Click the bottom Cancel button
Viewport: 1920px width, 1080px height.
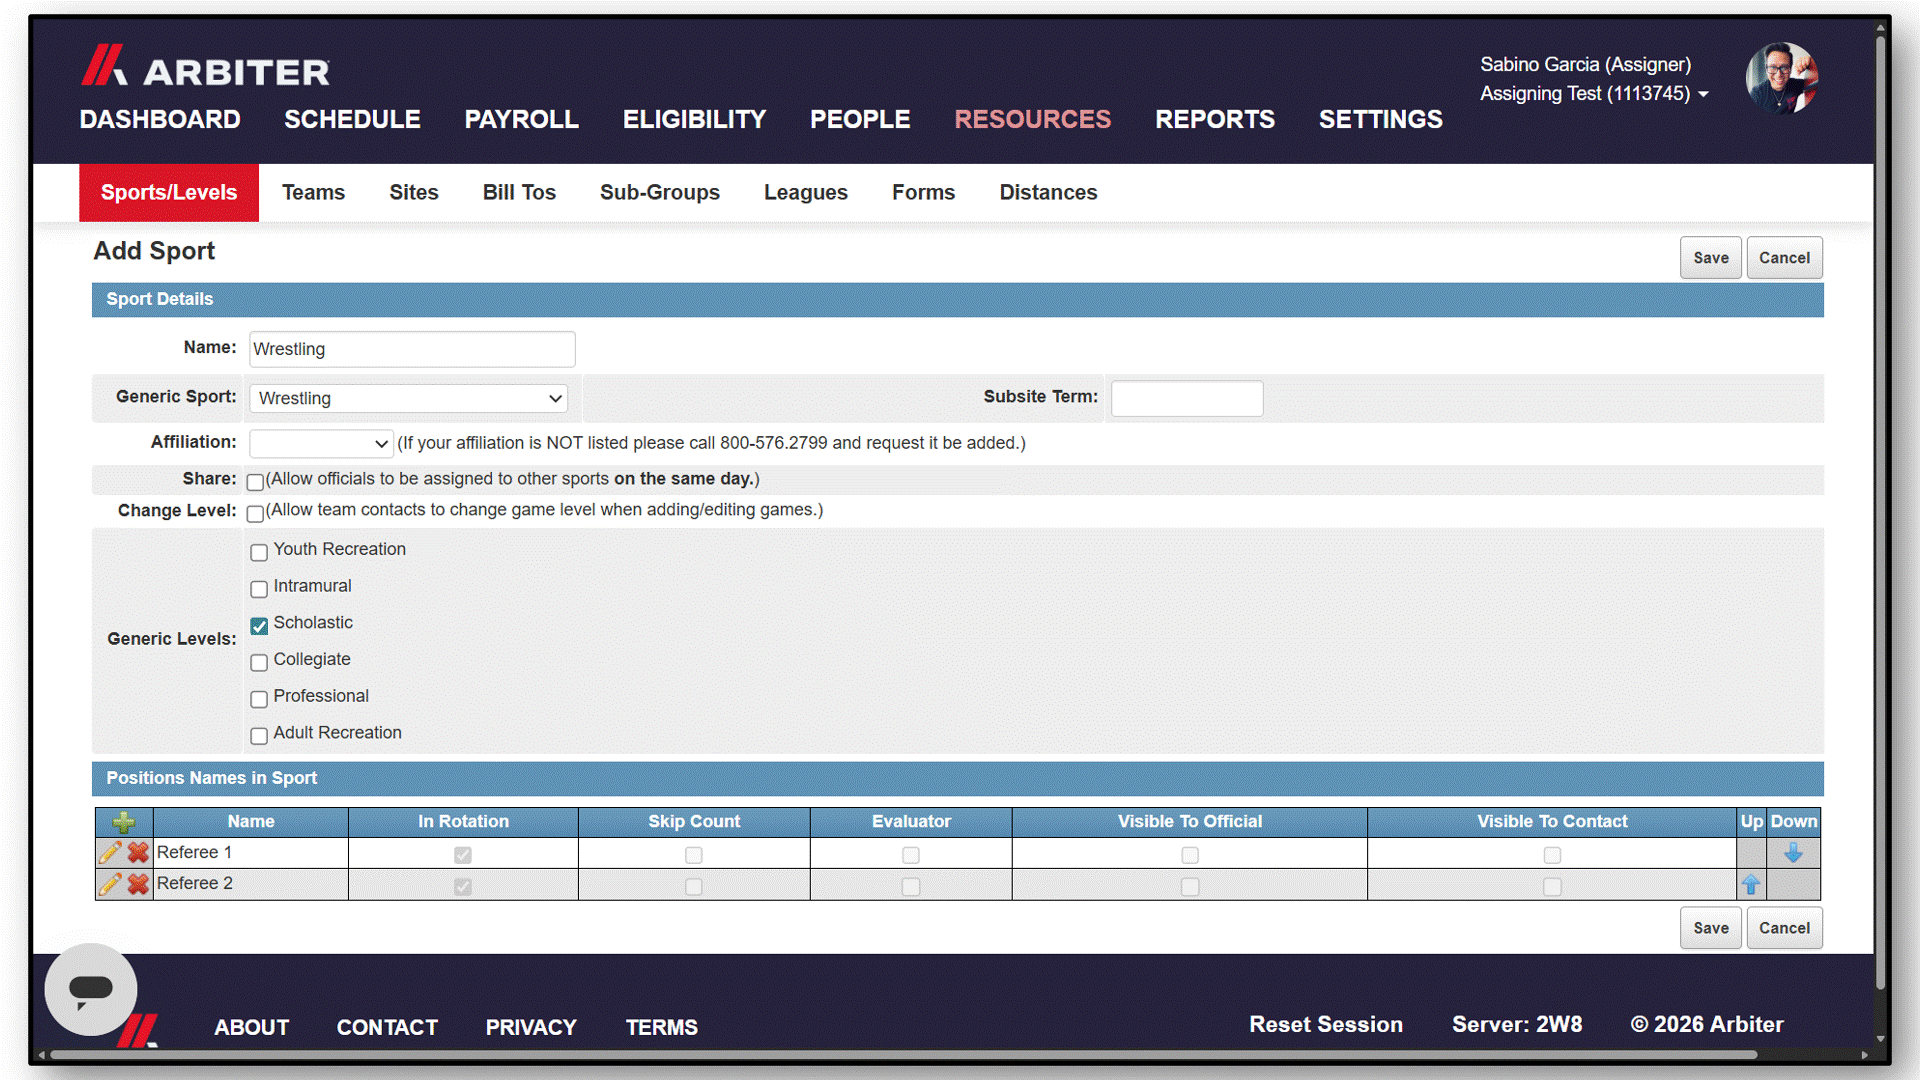pos(1784,928)
